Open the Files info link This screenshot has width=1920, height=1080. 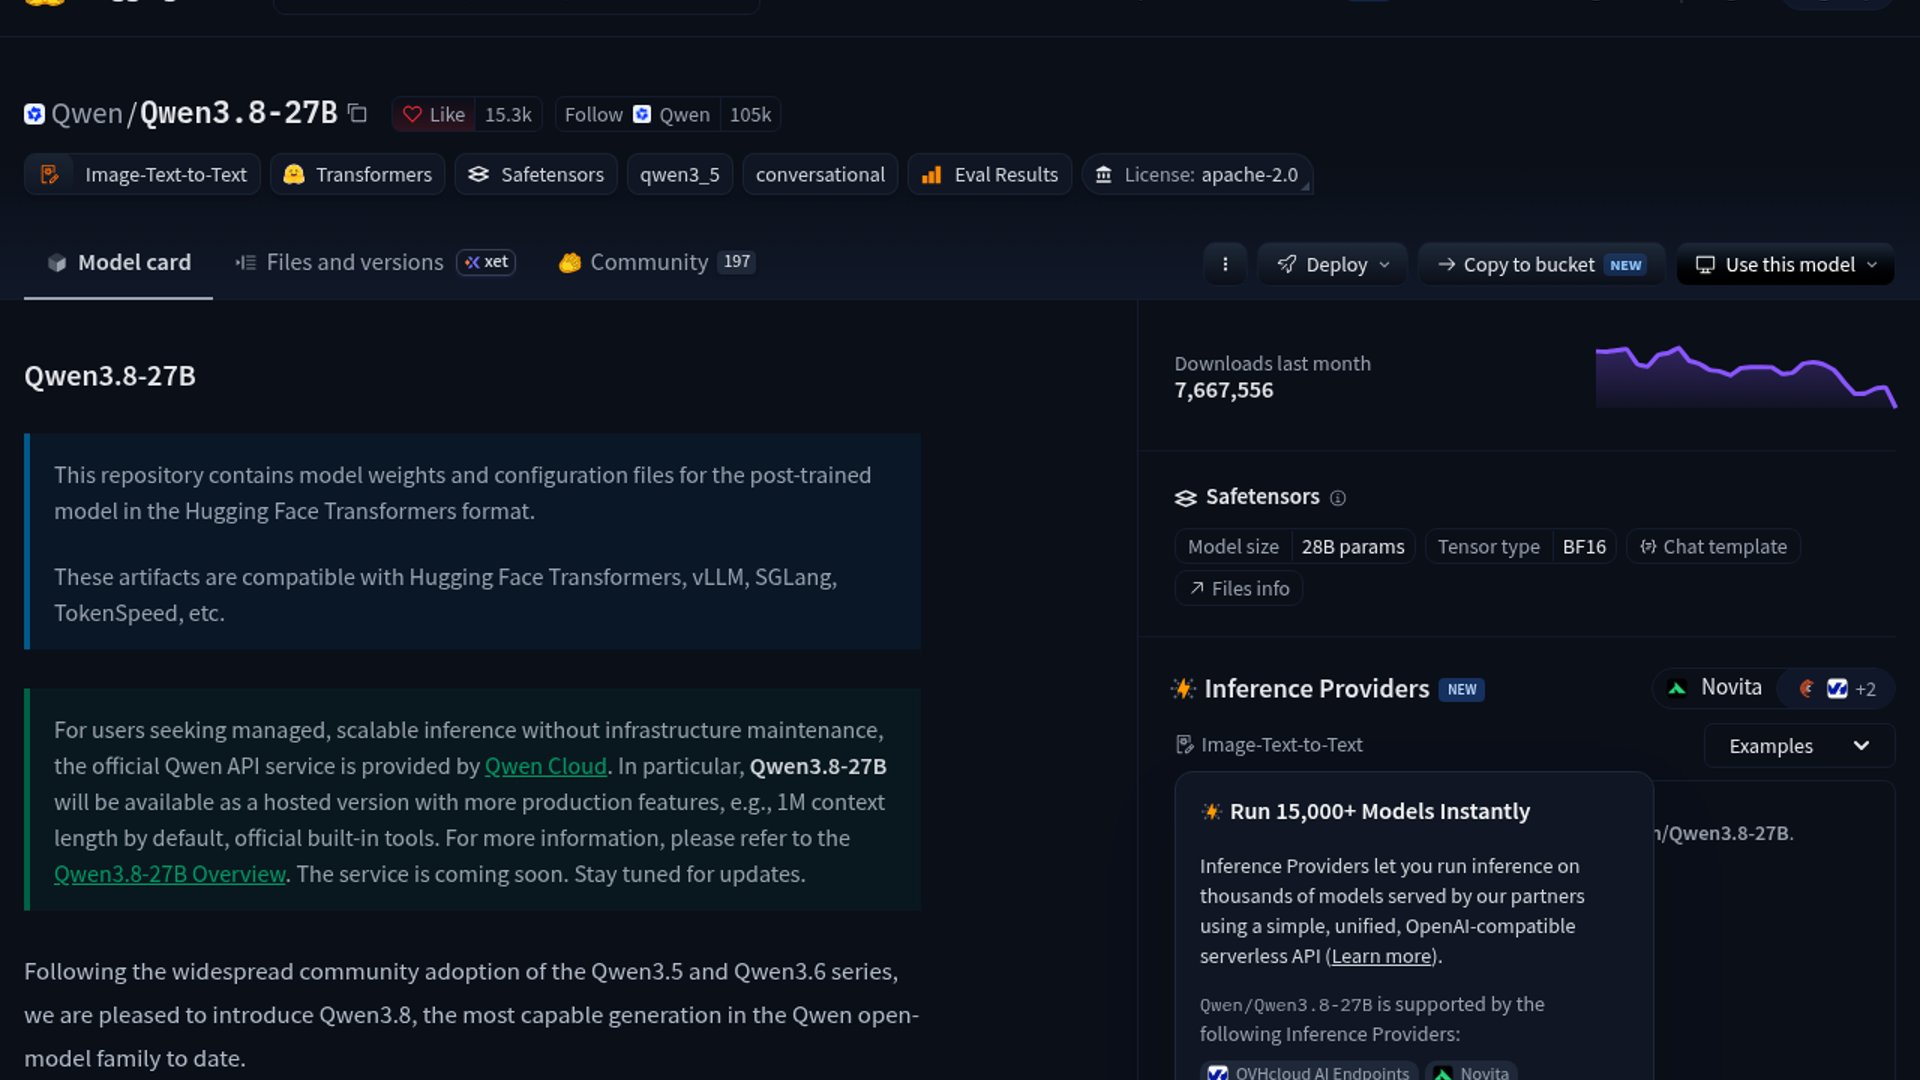point(1239,589)
